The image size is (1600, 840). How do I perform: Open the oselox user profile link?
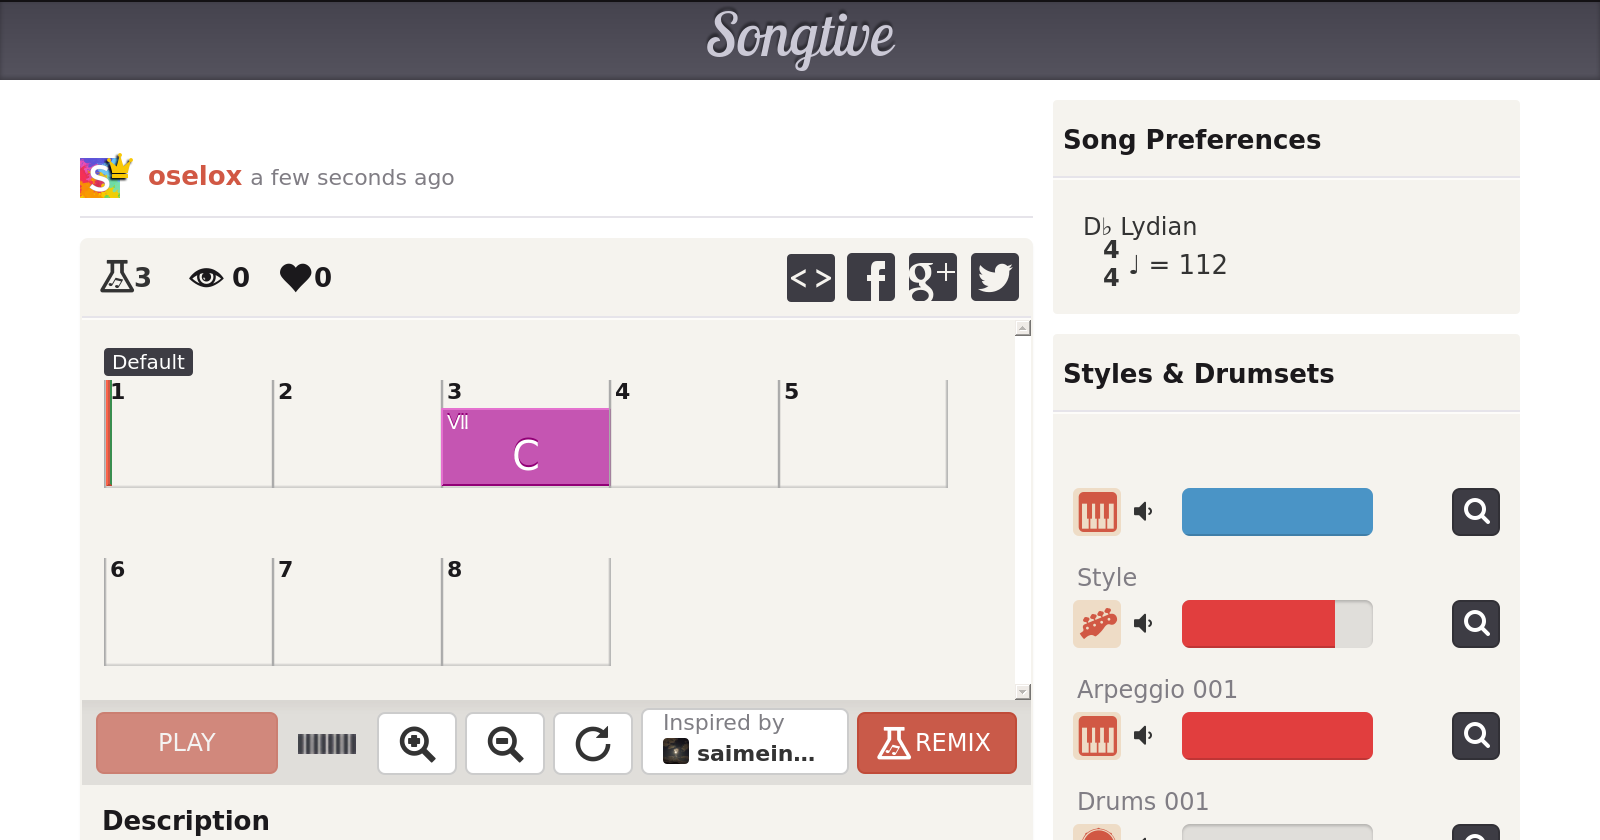(x=195, y=176)
